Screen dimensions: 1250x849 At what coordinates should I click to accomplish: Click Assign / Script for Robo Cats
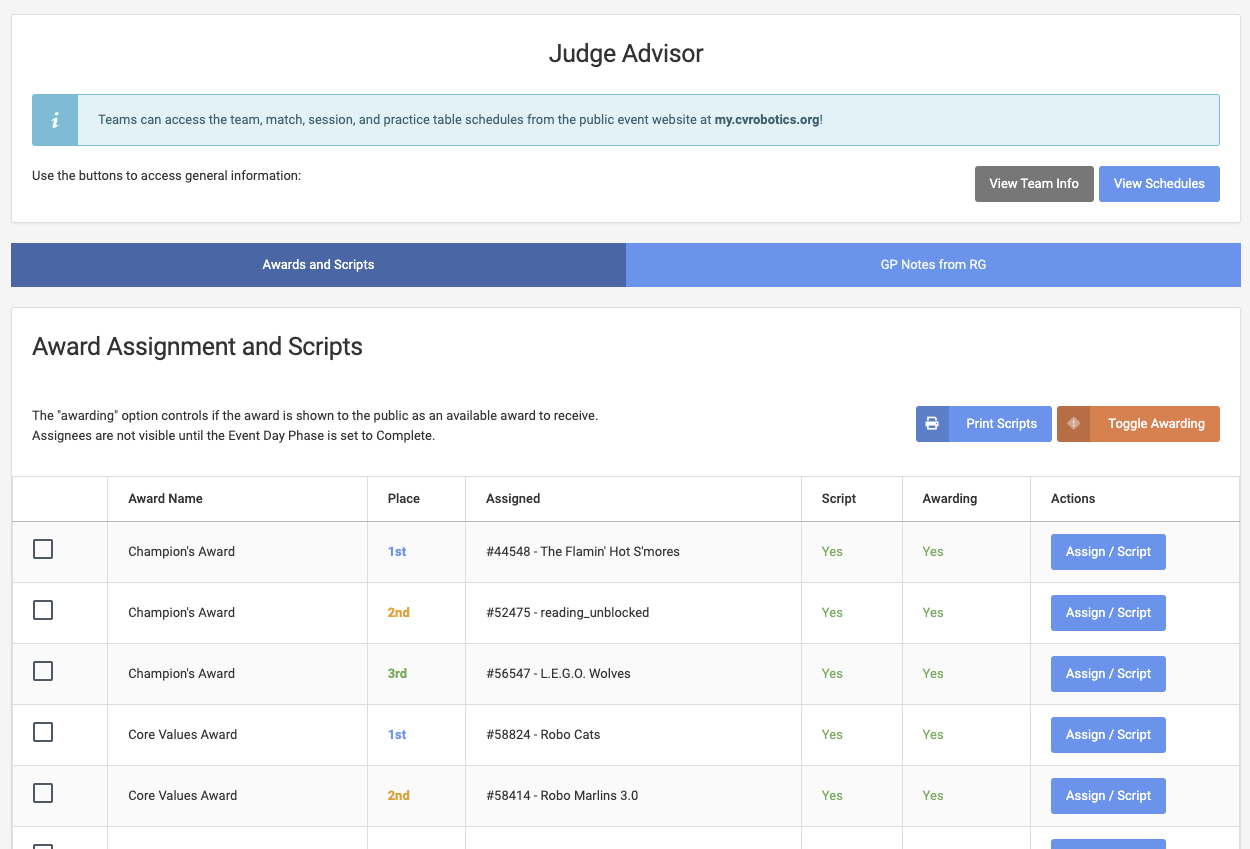click(x=1107, y=735)
